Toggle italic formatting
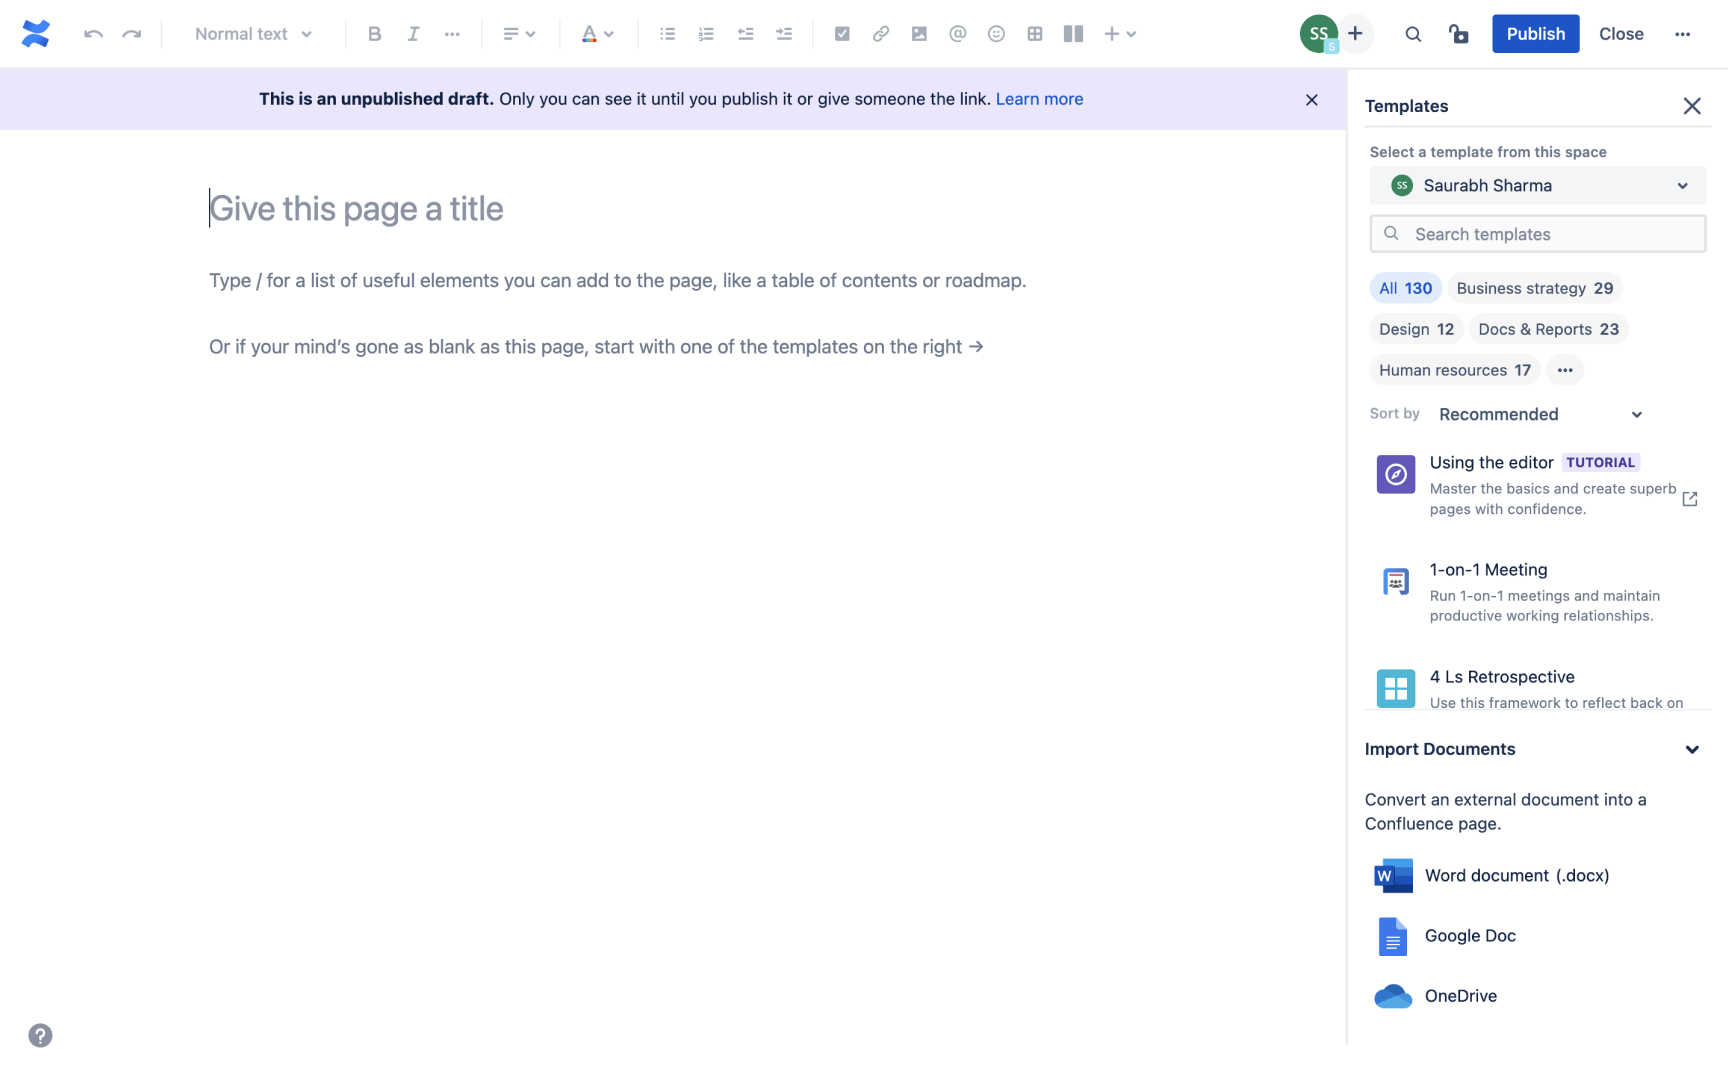 (x=412, y=33)
